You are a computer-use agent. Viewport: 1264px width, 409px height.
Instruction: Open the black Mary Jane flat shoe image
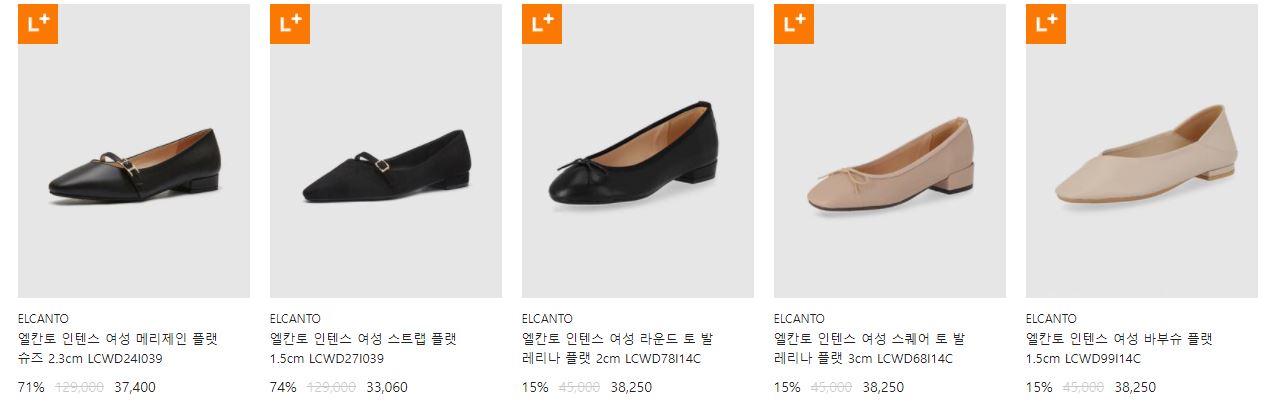click(x=134, y=151)
